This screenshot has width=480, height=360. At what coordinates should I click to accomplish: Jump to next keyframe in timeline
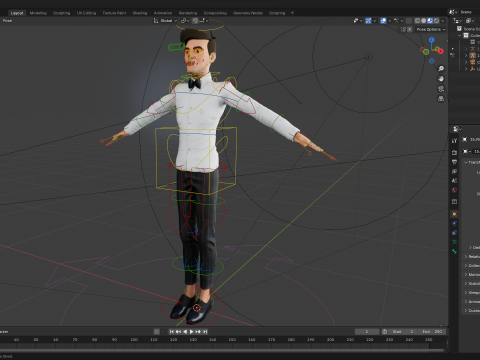pos(198,332)
